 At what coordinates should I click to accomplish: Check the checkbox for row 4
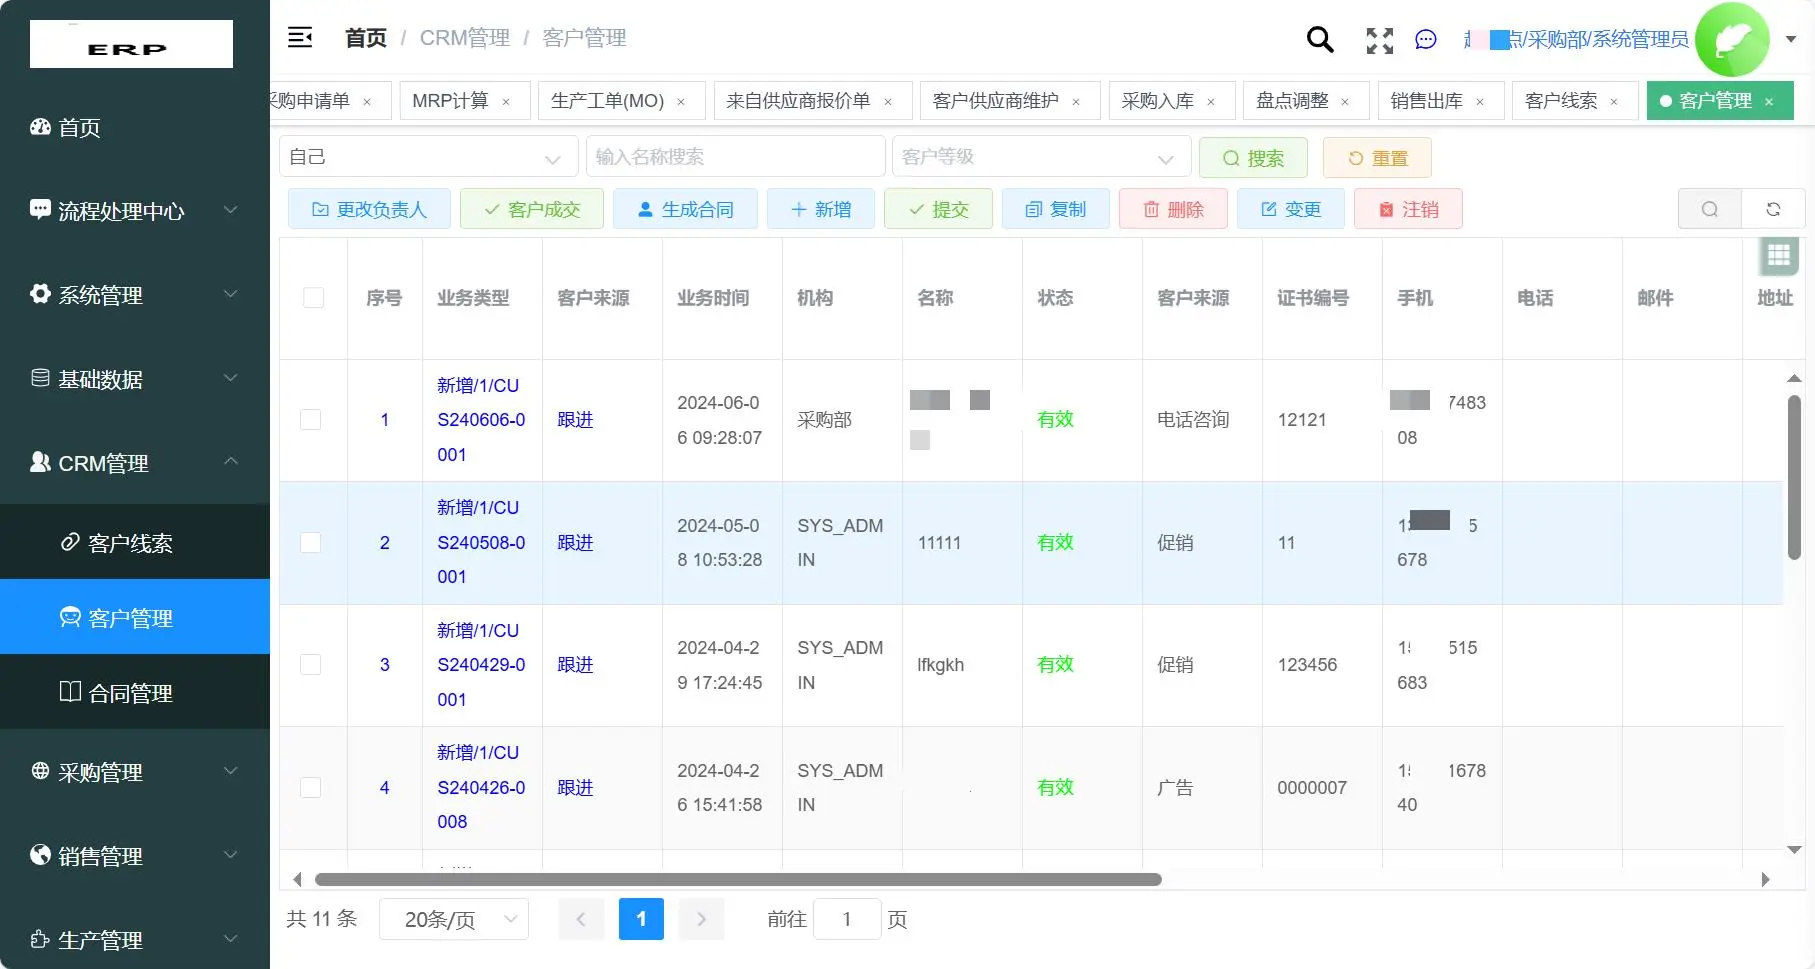pos(310,787)
